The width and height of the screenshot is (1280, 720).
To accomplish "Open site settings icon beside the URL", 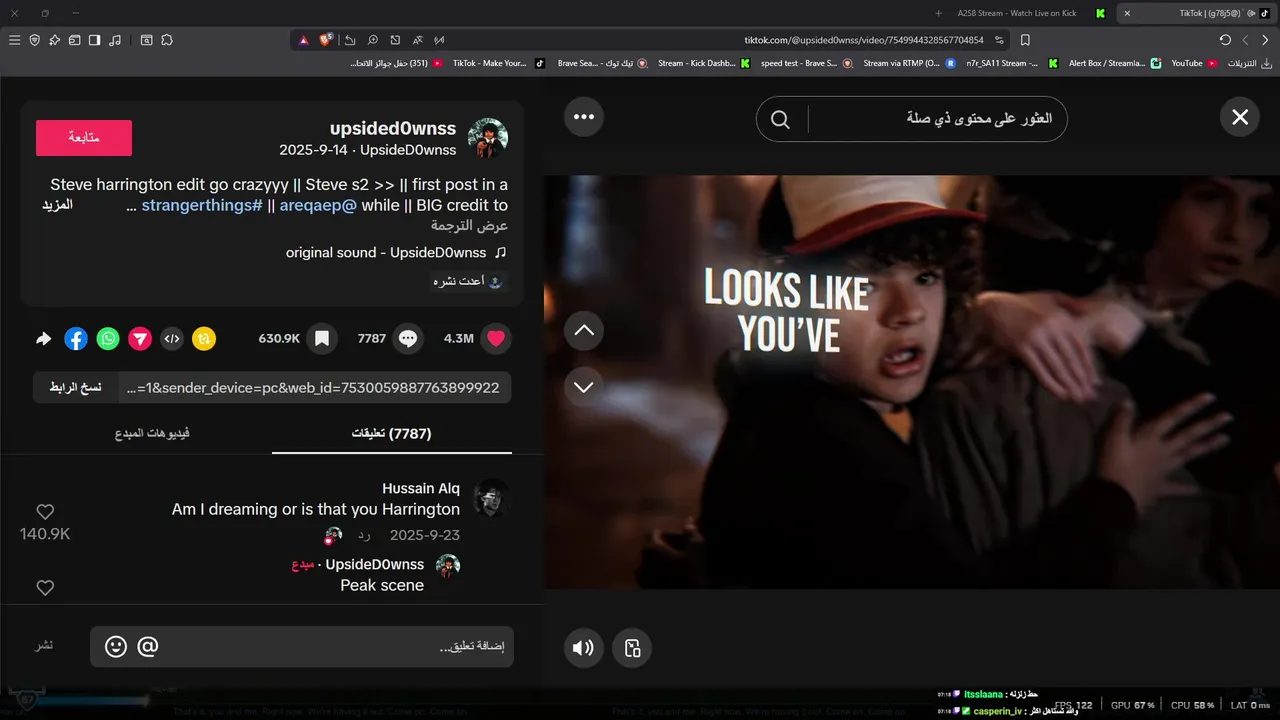I will tap(999, 40).
